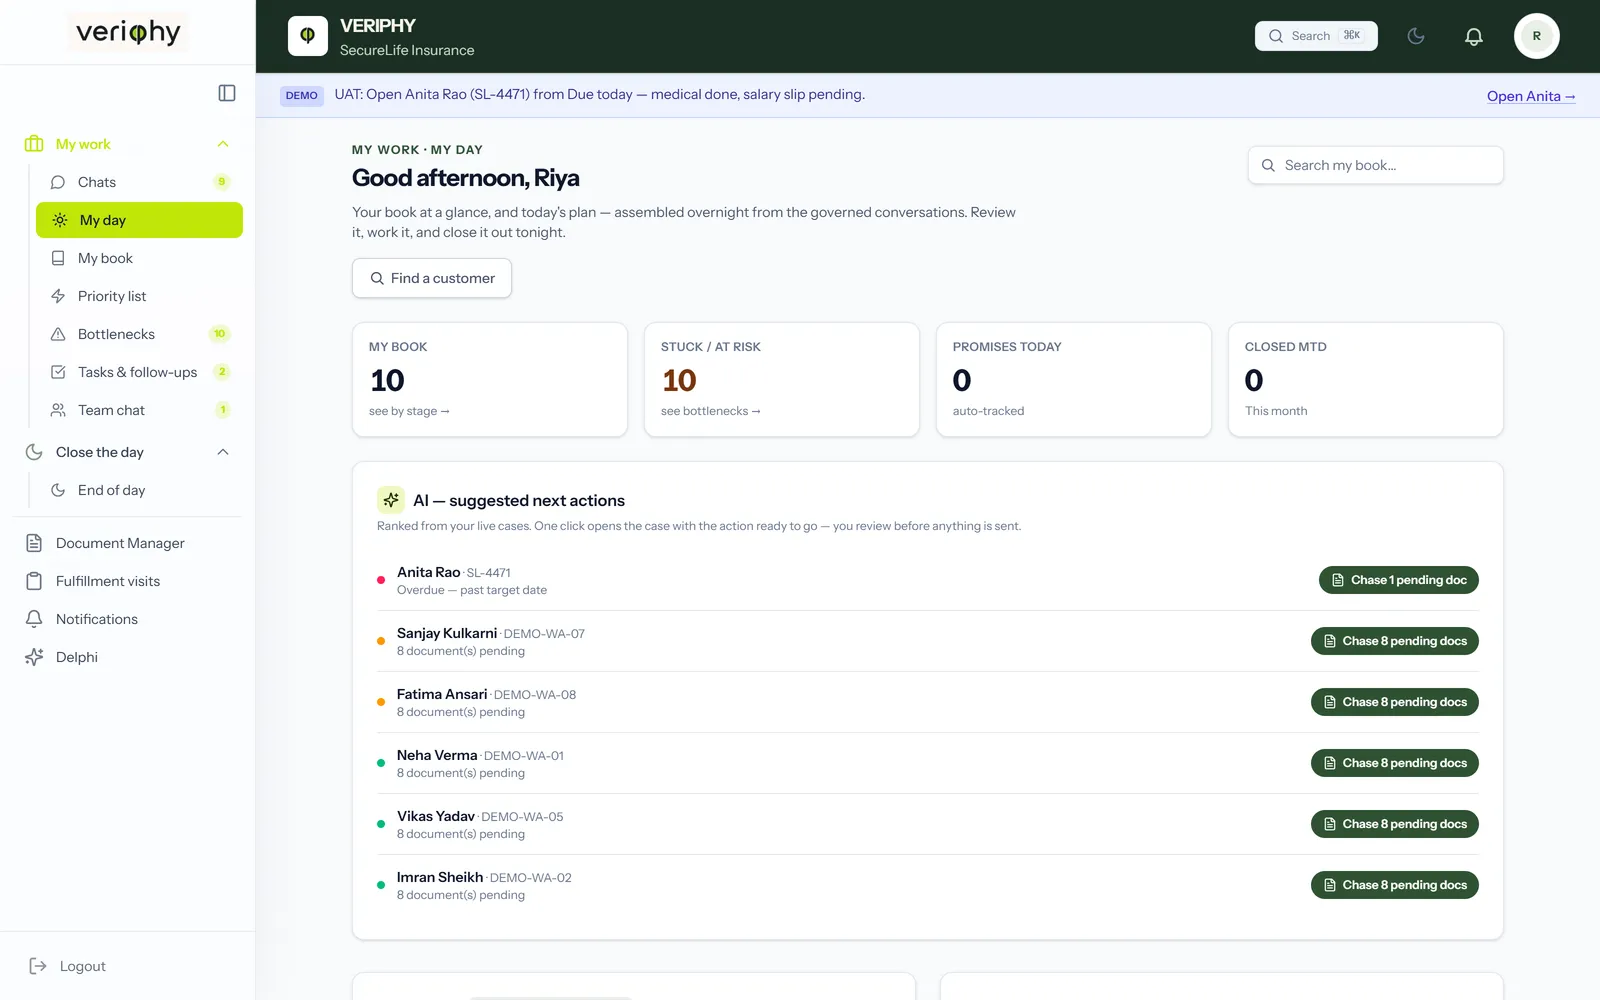1600x1000 pixels.
Task: Chase 8 pending docs for Vikas Yadav
Action: tap(1395, 824)
